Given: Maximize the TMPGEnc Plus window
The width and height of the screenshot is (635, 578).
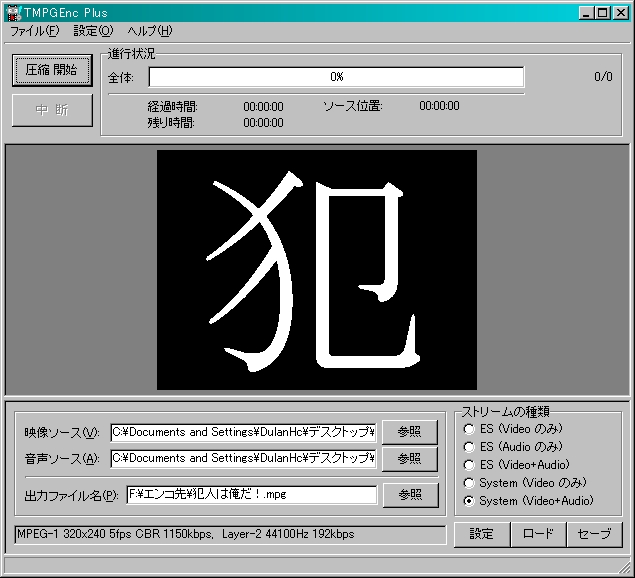Looking at the screenshot, I should [602, 13].
